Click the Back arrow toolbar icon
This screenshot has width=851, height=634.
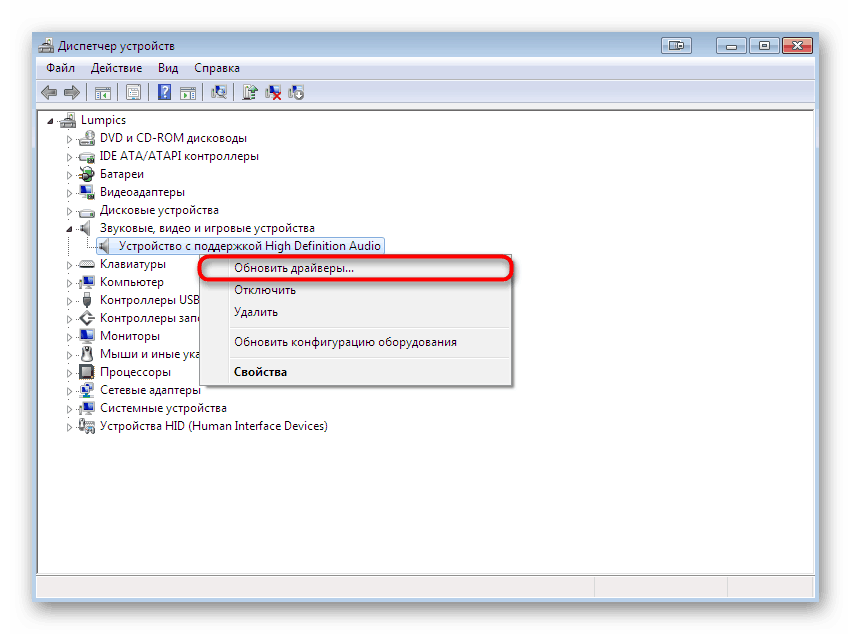coord(49,92)
